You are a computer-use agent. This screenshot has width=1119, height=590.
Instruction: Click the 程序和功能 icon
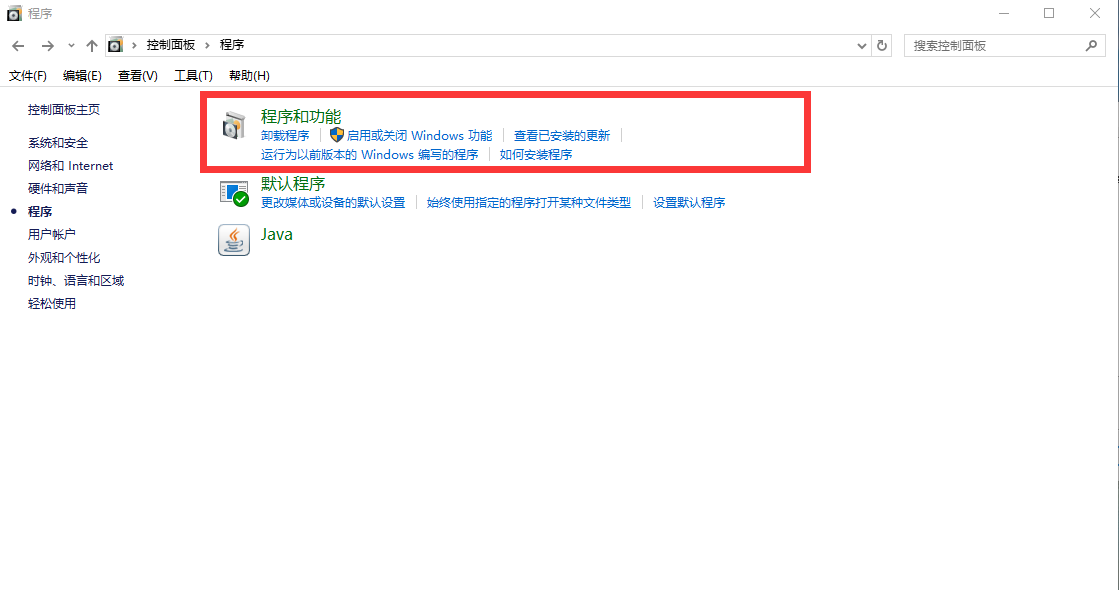233,126
